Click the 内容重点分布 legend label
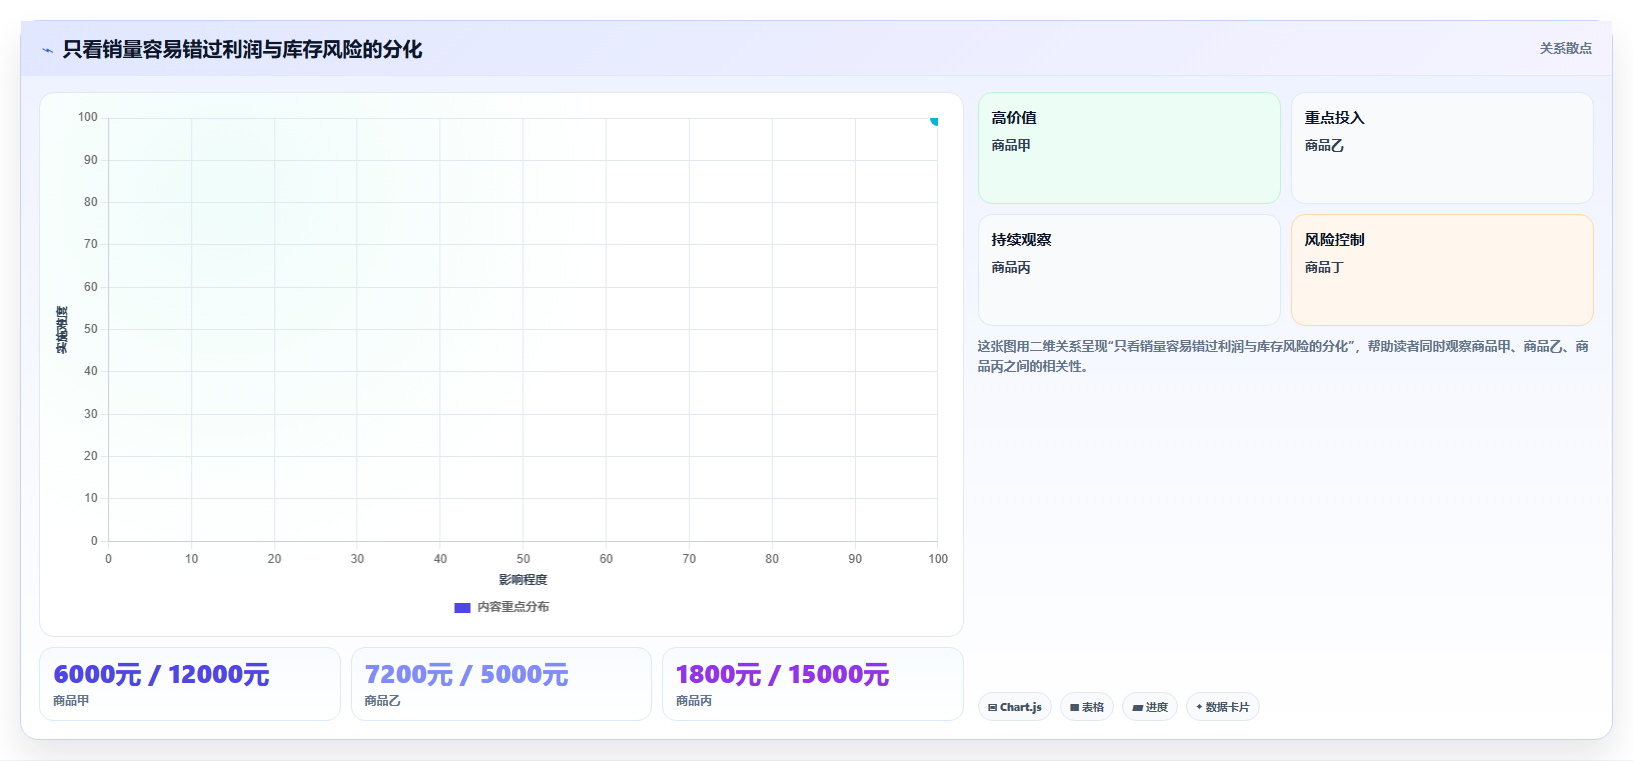Viewport: 1633px width, 761px height. [x=513, y=607]
